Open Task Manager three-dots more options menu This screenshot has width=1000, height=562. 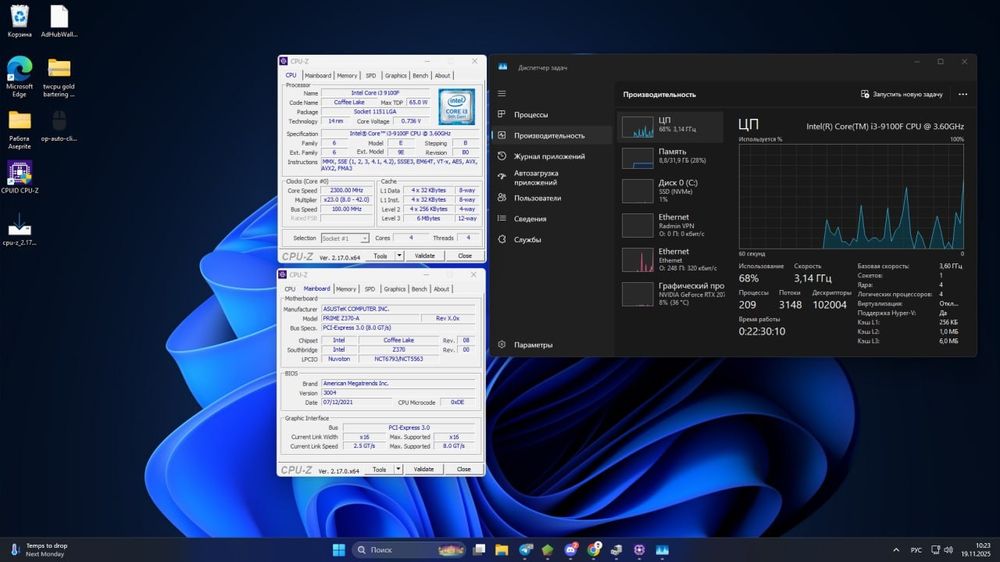[x=962, y=94]
